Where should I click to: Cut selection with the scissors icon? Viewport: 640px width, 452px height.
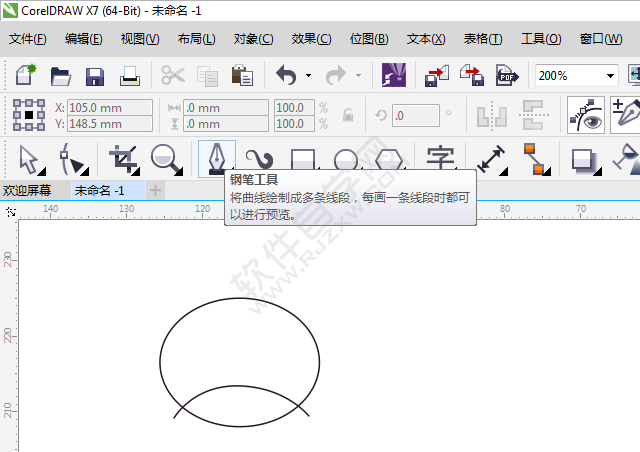pyautogui.click(x=173, y=75)
